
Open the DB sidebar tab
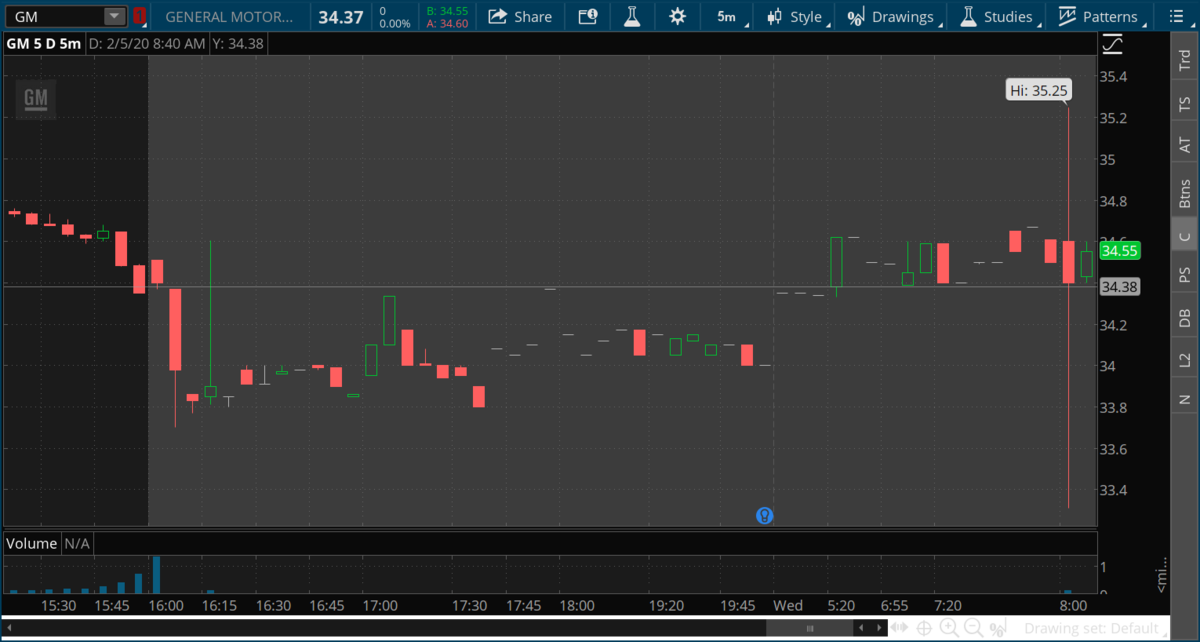tap(1185, 317)
